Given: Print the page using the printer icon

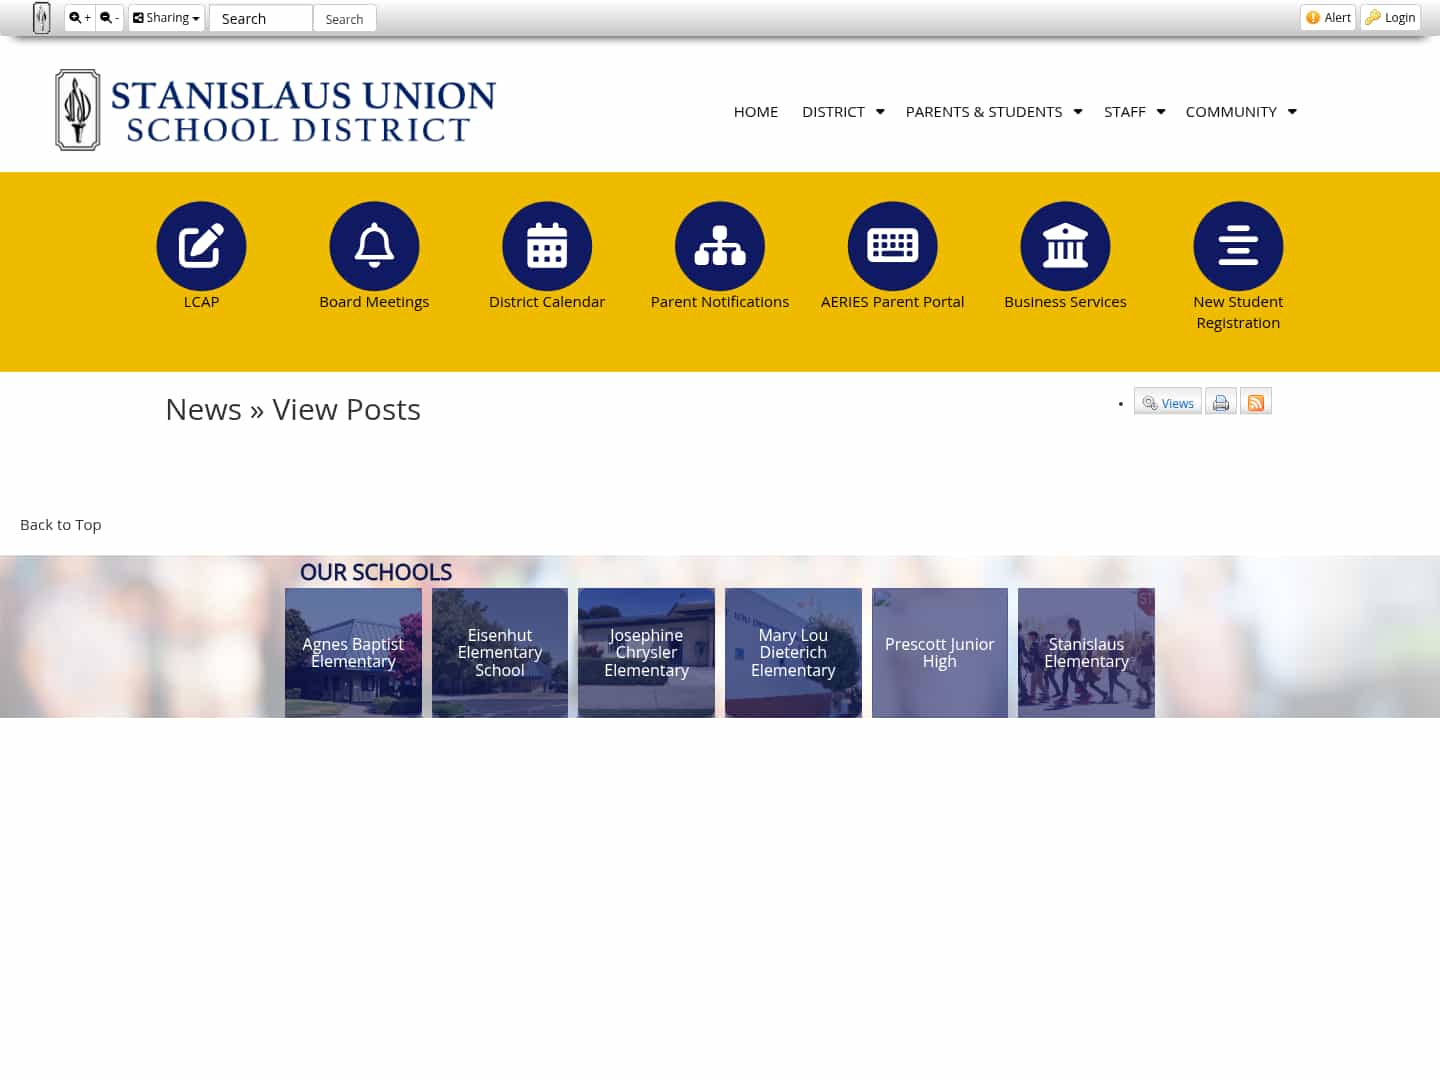Looking at the screenshot, I should tap(1220, 401).
